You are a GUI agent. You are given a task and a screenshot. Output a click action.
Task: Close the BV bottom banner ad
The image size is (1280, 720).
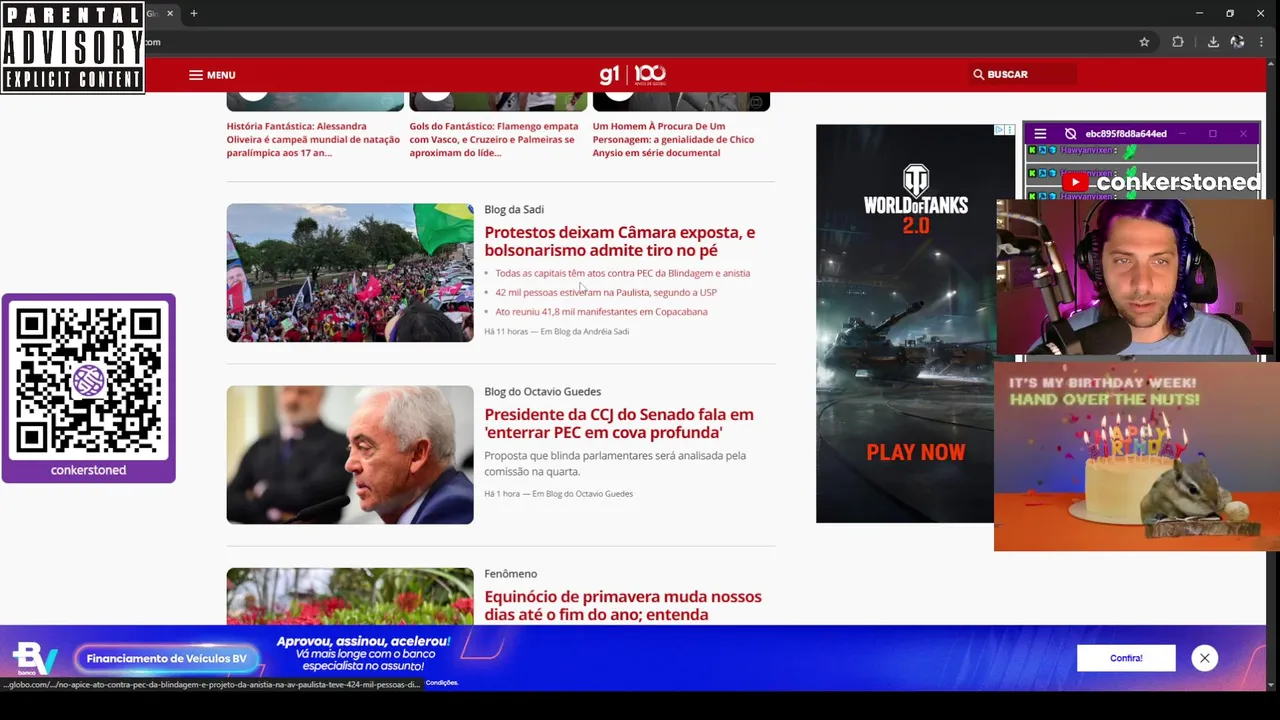coord(1204,658)
